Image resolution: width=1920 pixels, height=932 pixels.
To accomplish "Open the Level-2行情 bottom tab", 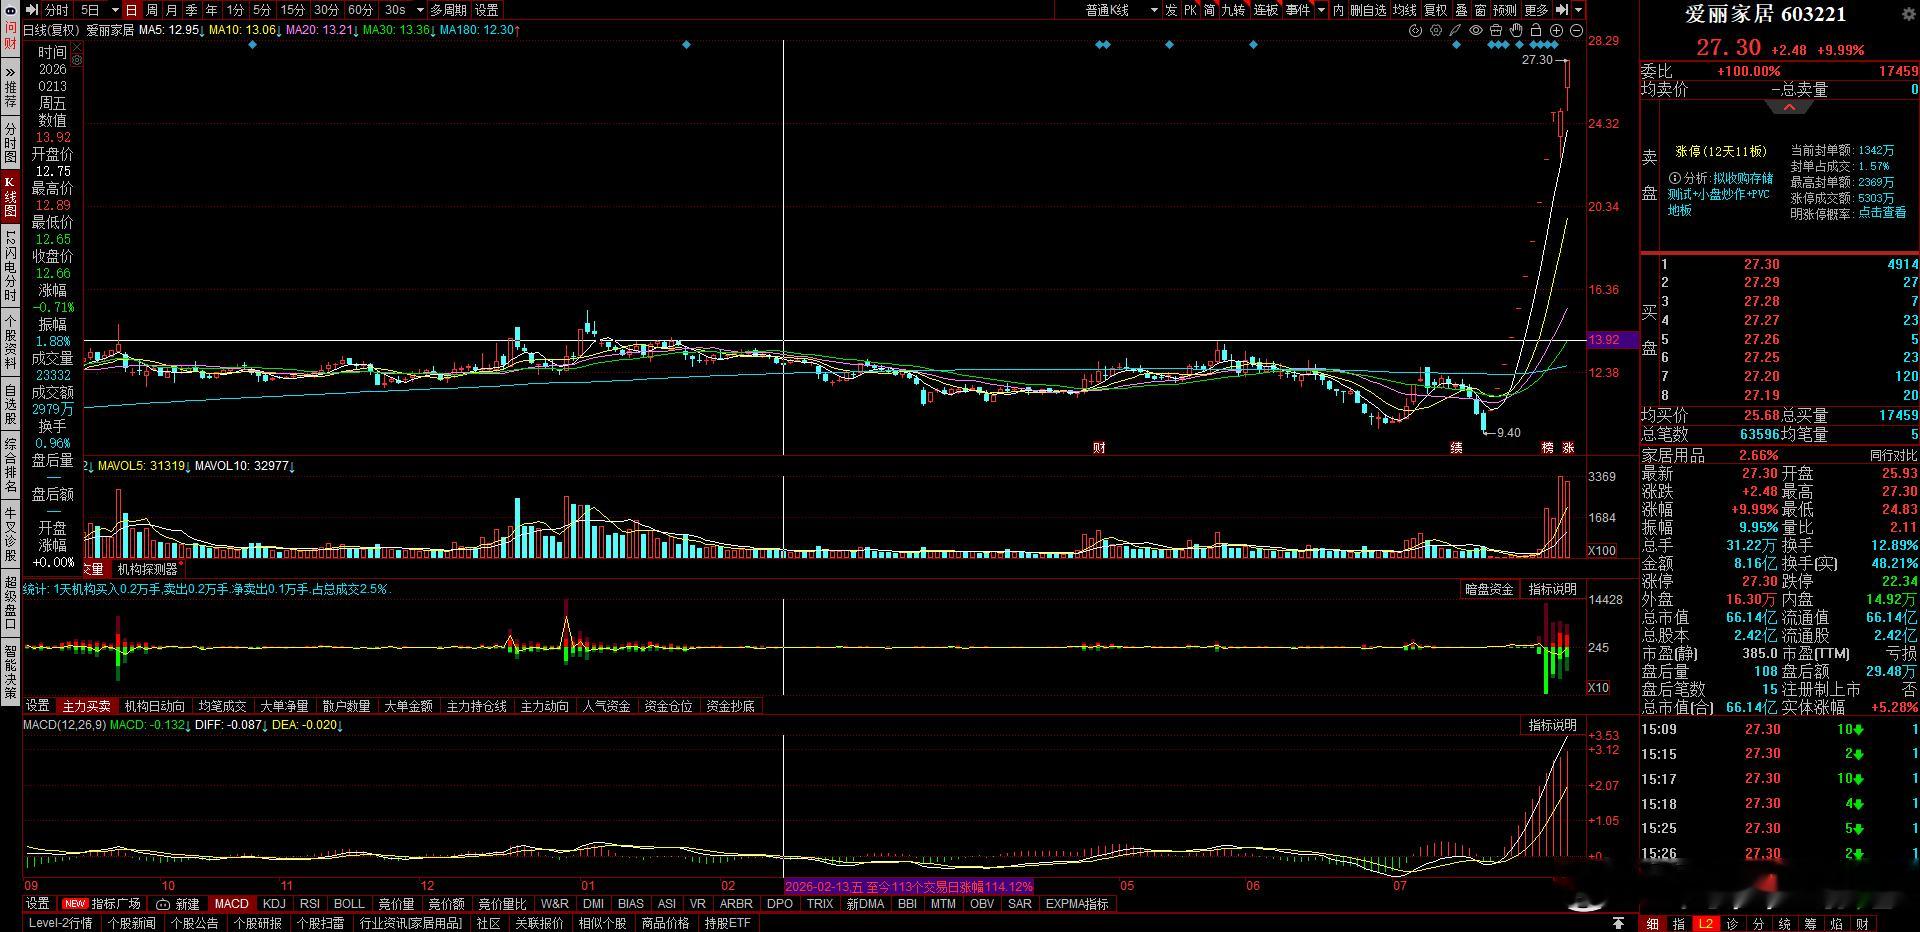I will click(x=60, y=923).
